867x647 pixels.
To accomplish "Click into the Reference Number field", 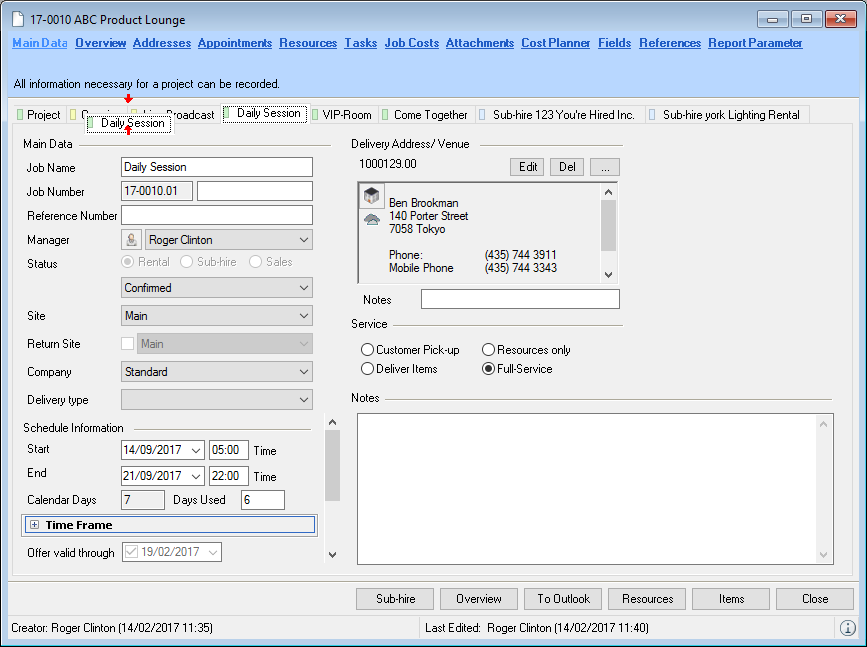I will tap(216, 215).
